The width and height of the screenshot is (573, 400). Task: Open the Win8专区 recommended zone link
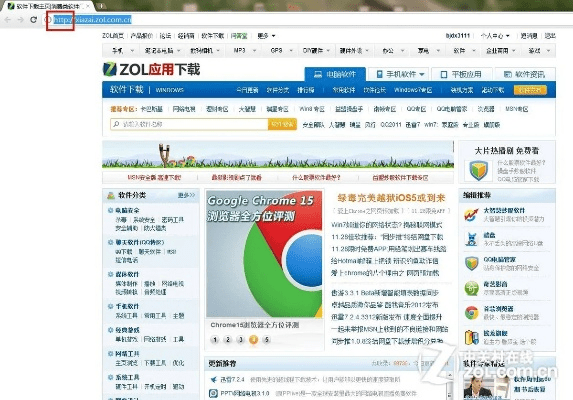point(311,109)
